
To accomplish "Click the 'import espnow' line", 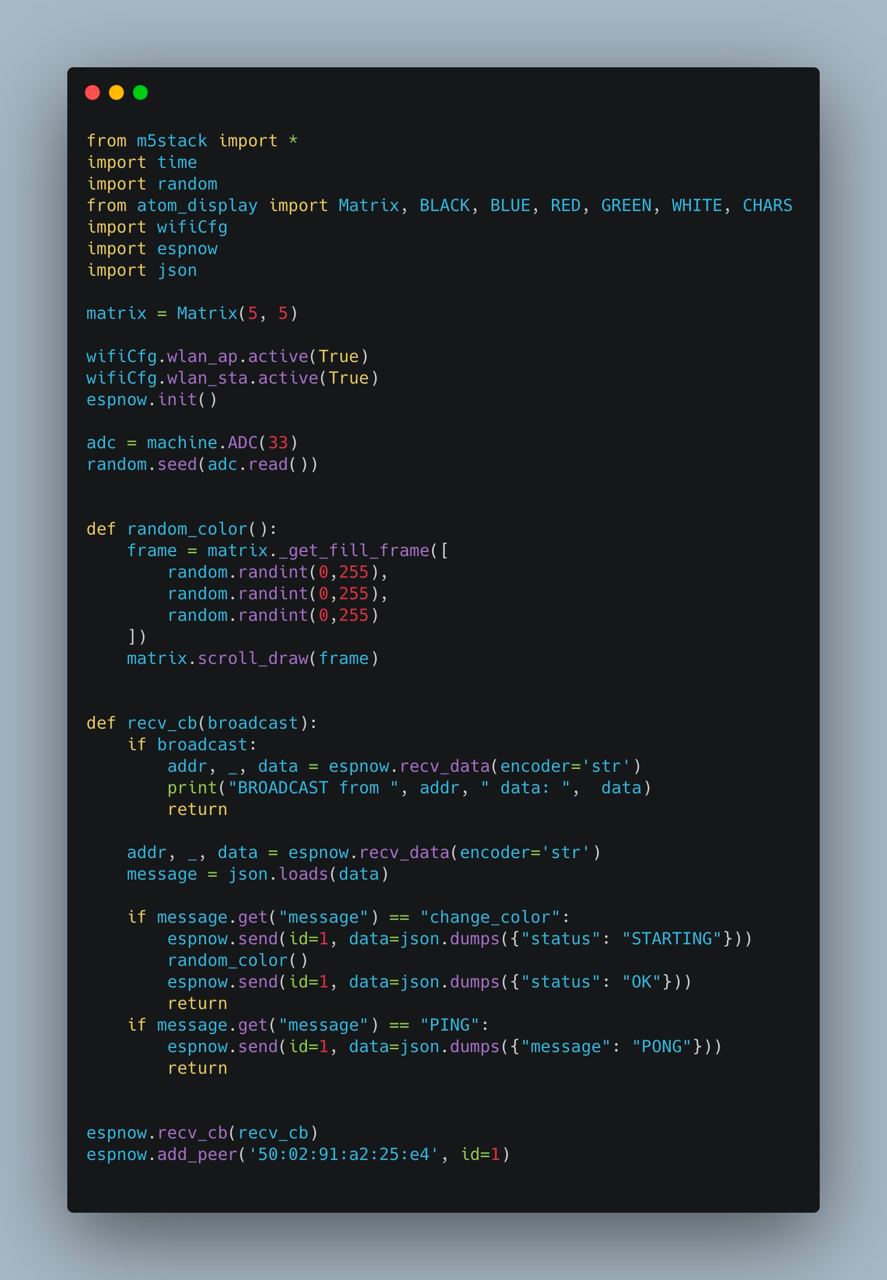I will tap(152, 249).
